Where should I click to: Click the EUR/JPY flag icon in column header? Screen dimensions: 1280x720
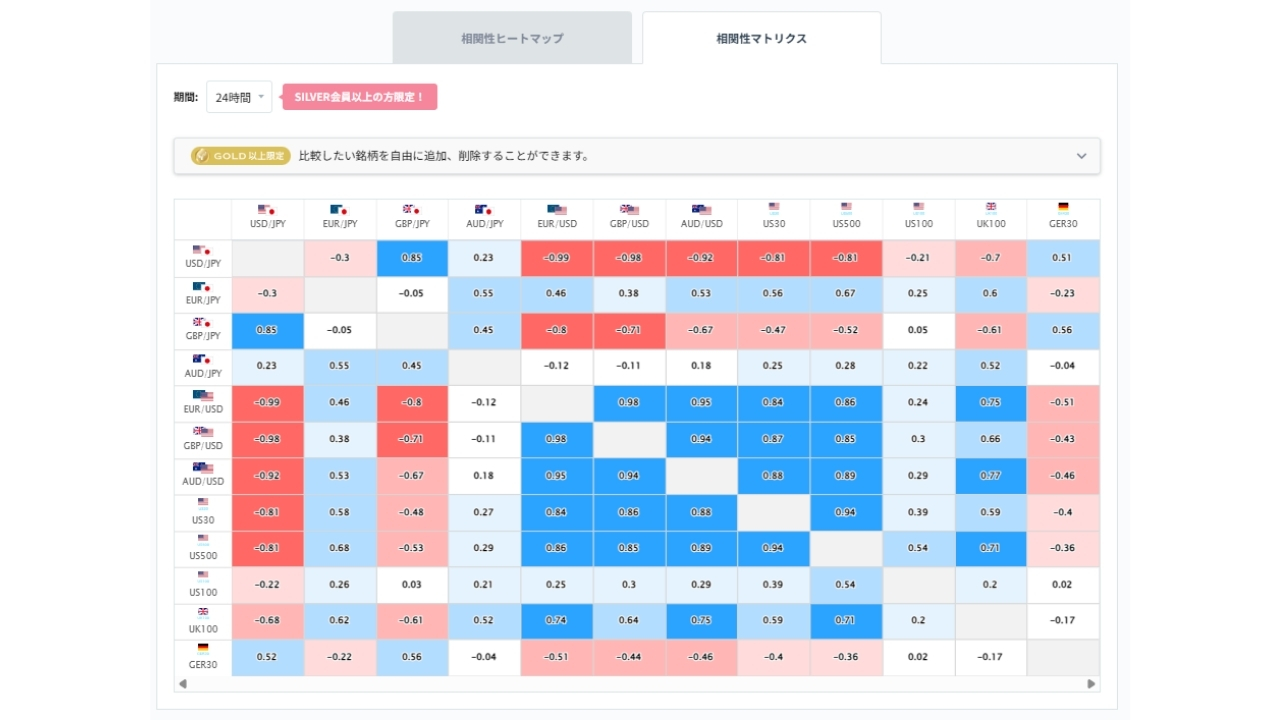pyautogui.click(x=340, y=210)
